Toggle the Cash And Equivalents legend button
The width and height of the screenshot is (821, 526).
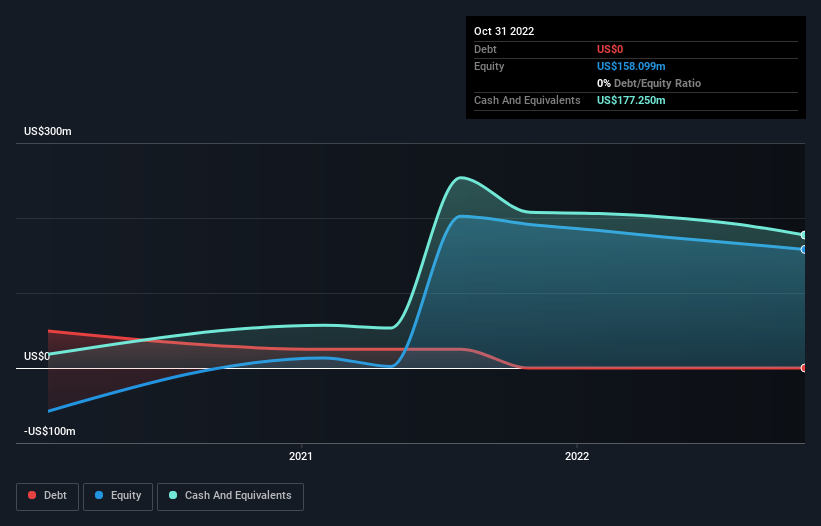point(230,496)
